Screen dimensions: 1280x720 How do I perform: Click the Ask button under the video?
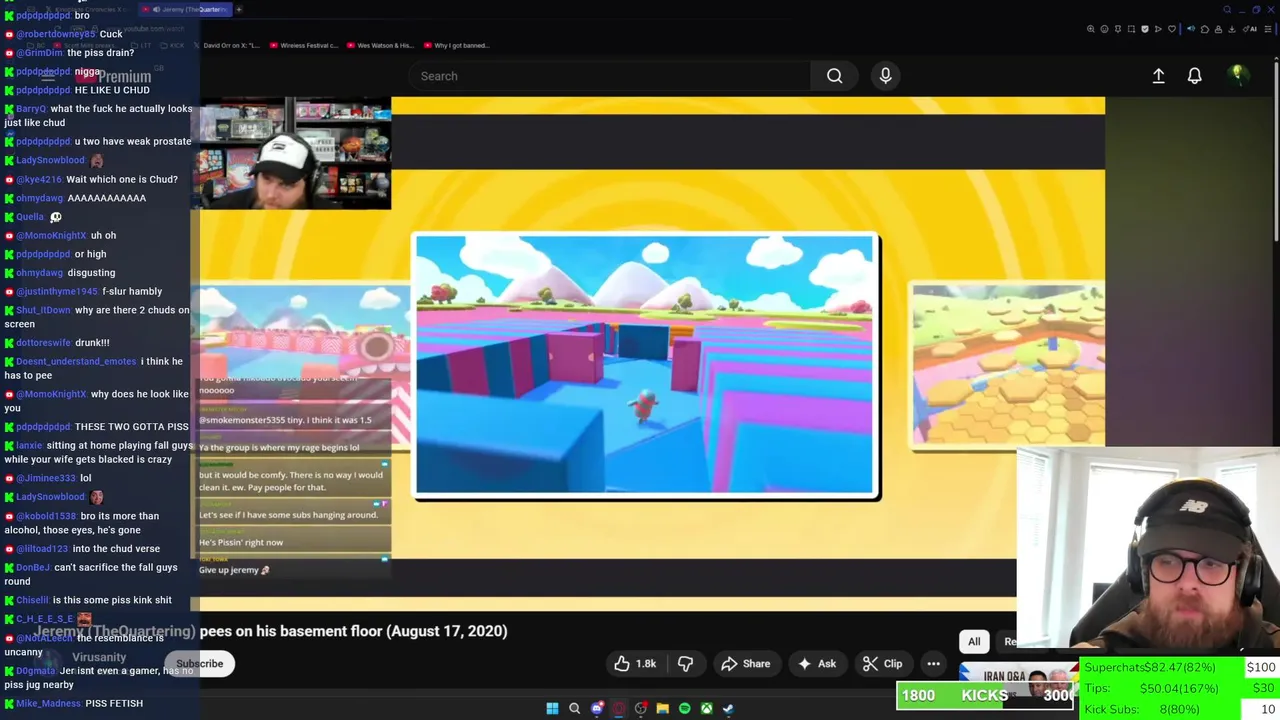pyautogui.click(x=816, y=663)
